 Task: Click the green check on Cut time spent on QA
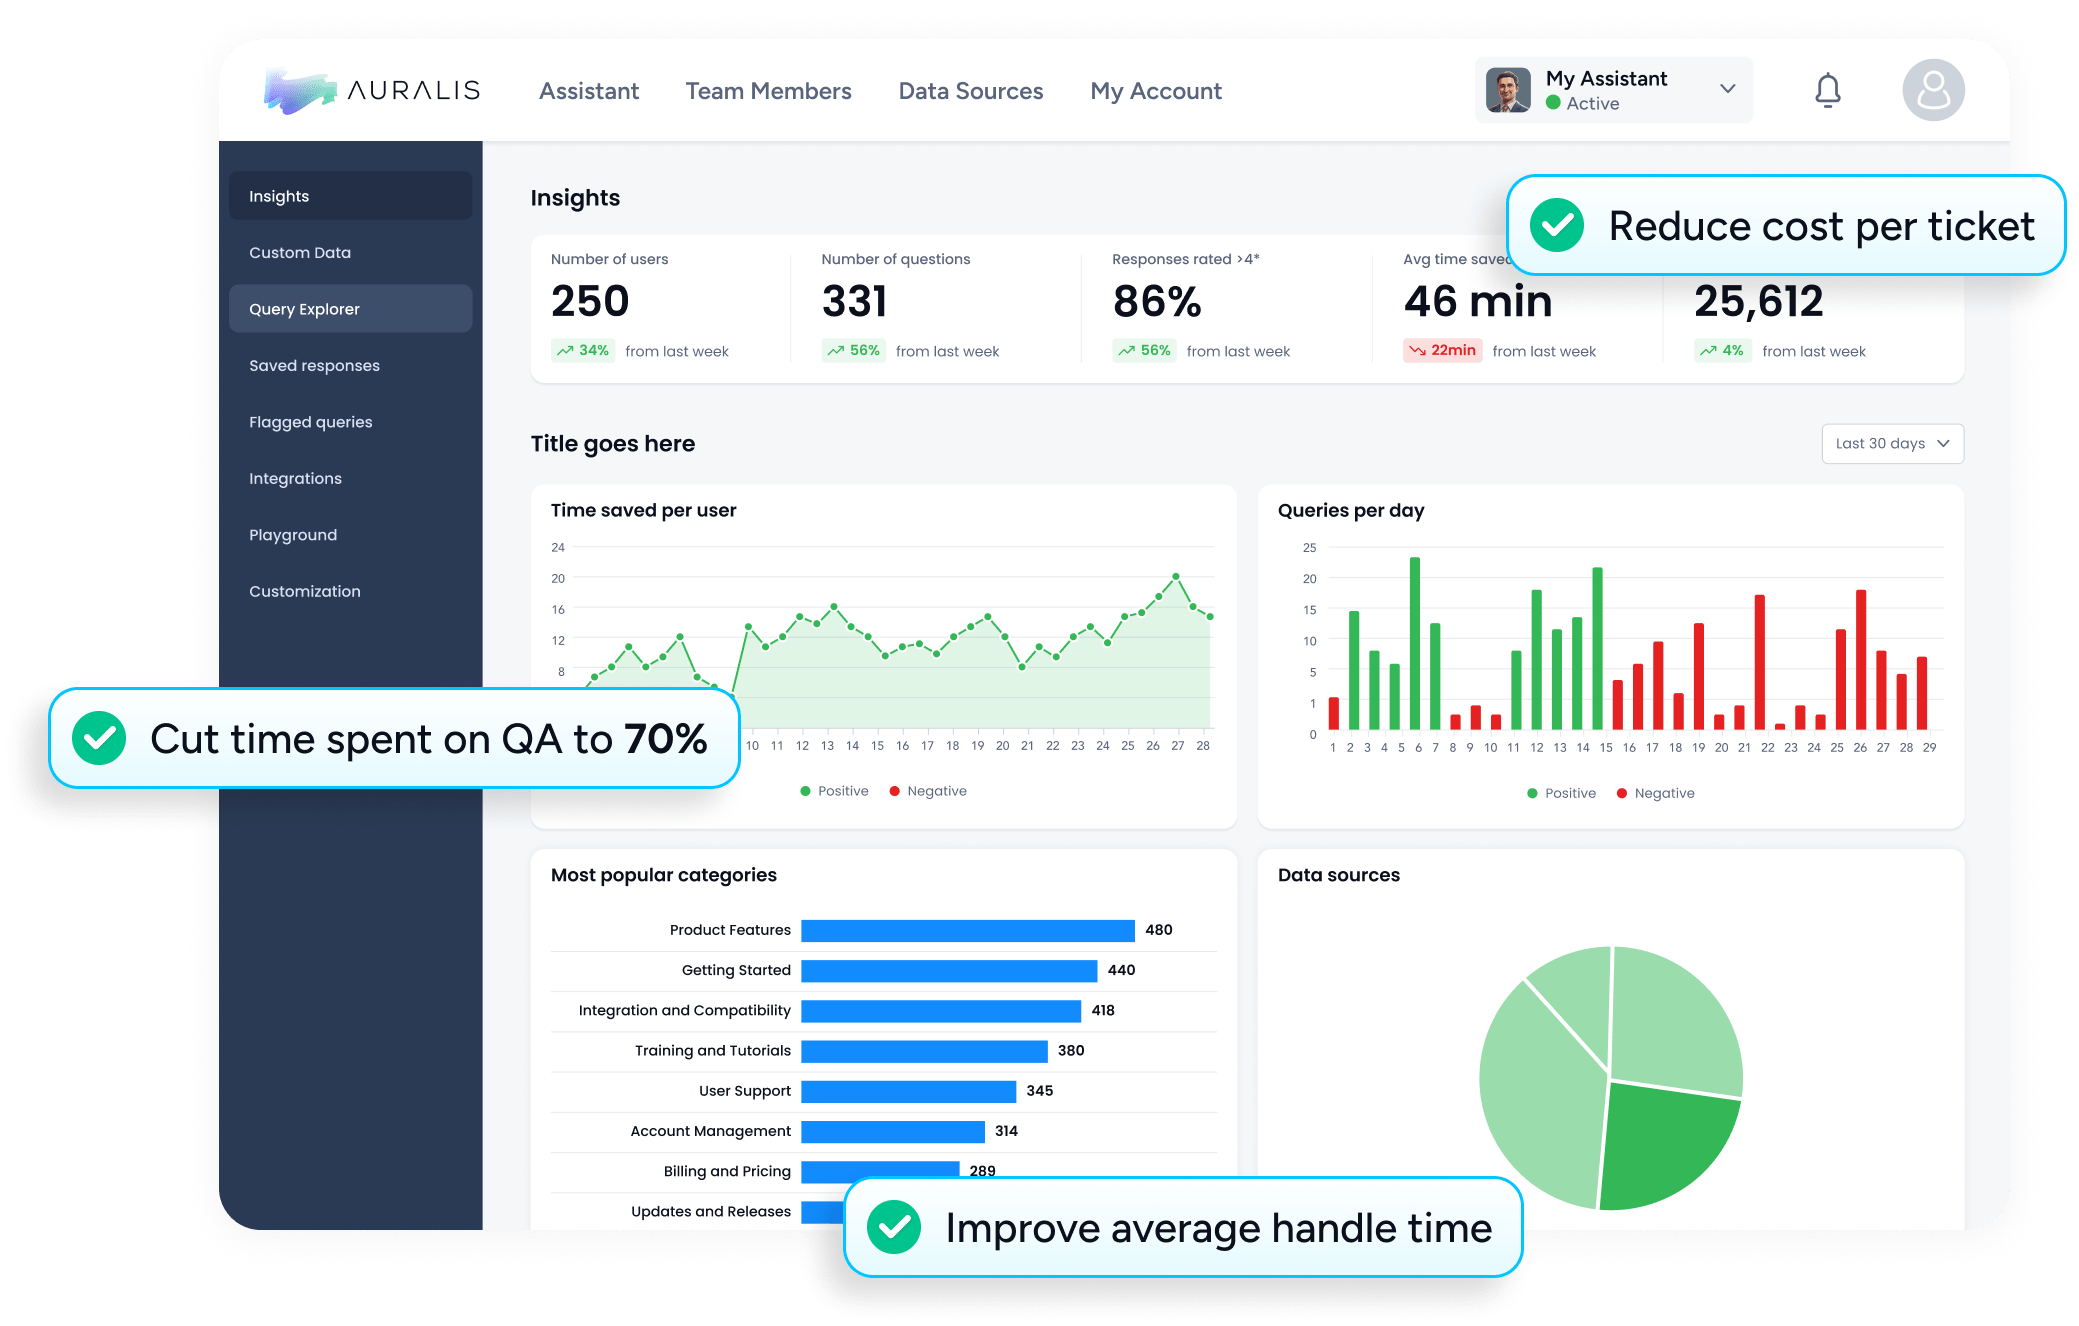click(x=99, y=739)
